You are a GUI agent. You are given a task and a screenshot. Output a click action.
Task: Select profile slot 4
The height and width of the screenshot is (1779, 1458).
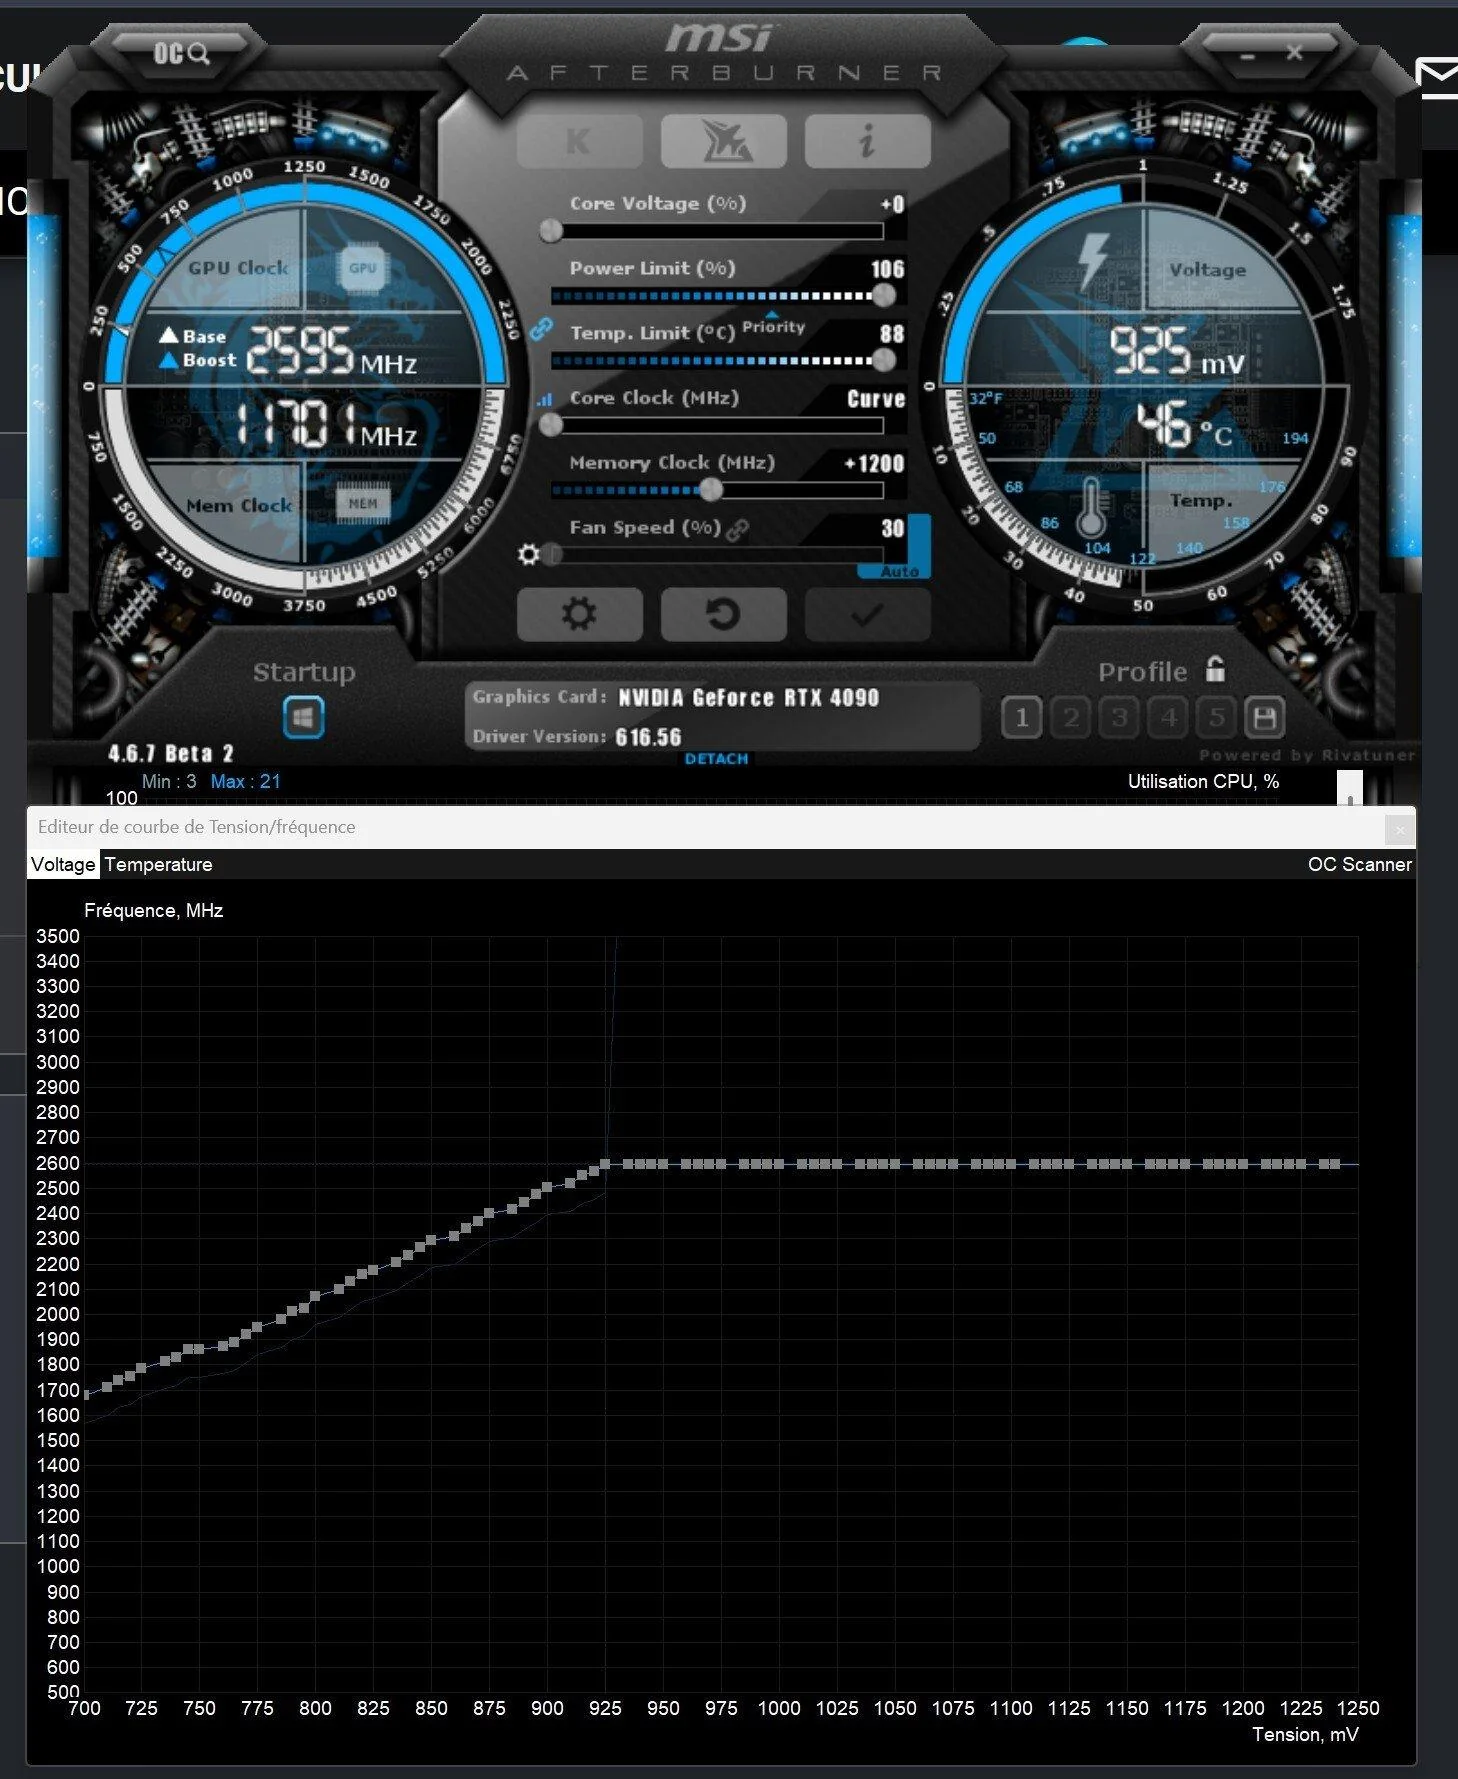click(x=1168, y=717)
